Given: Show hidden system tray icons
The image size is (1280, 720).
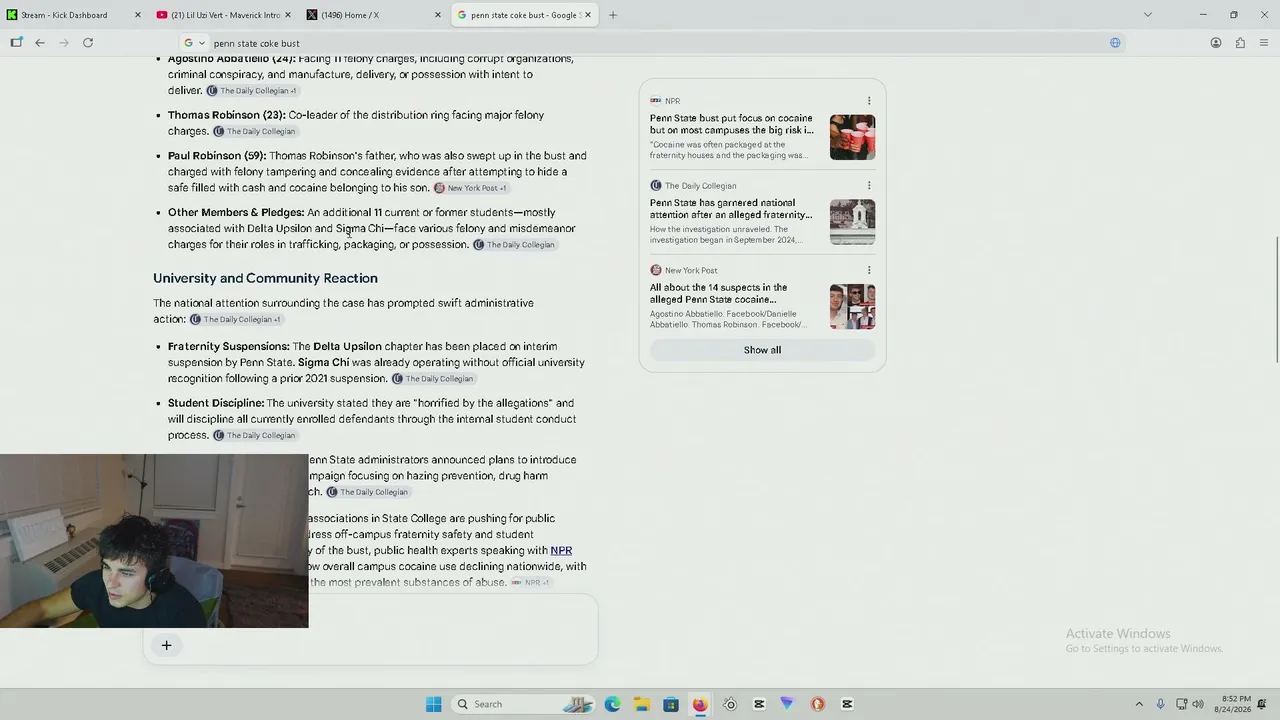Looking at the screenshot, I should pos(1139,704).
